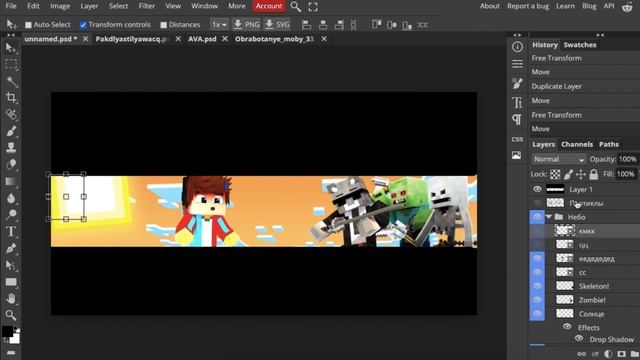
Task: Select the Magic Wand tool
Action: [11, 81]
